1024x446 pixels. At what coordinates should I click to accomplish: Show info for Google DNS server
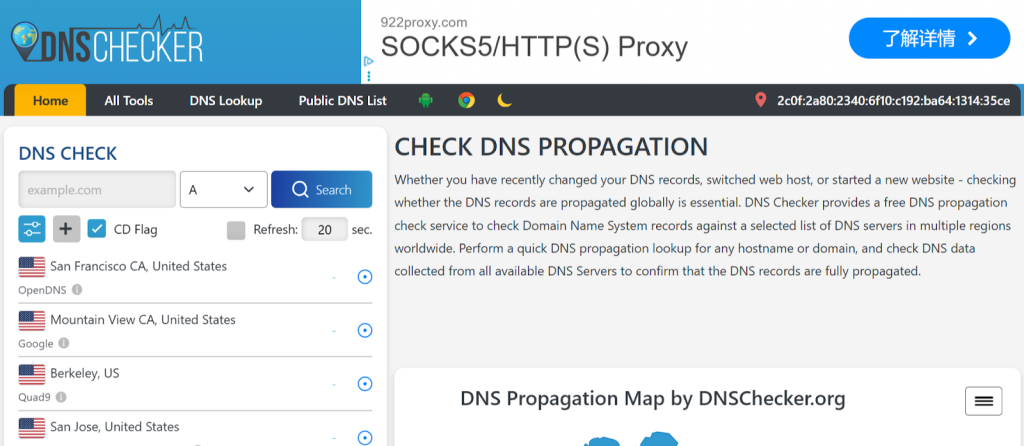tap(63, 343)
